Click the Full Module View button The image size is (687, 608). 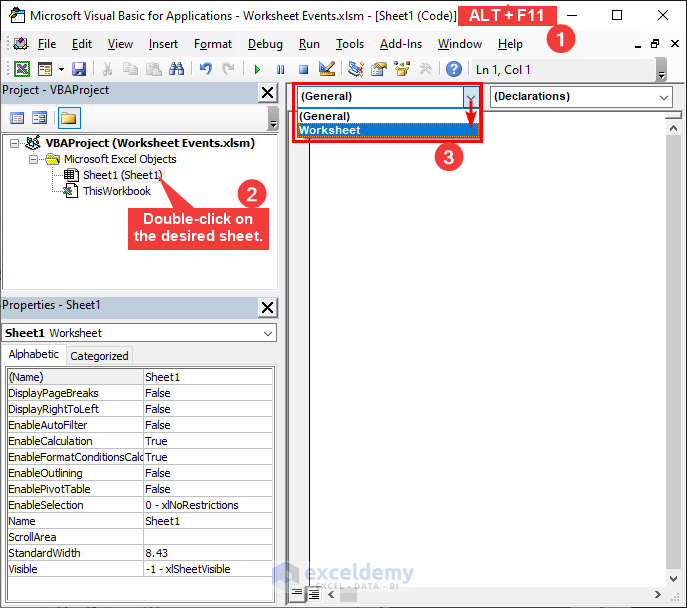tap(314, 594)
